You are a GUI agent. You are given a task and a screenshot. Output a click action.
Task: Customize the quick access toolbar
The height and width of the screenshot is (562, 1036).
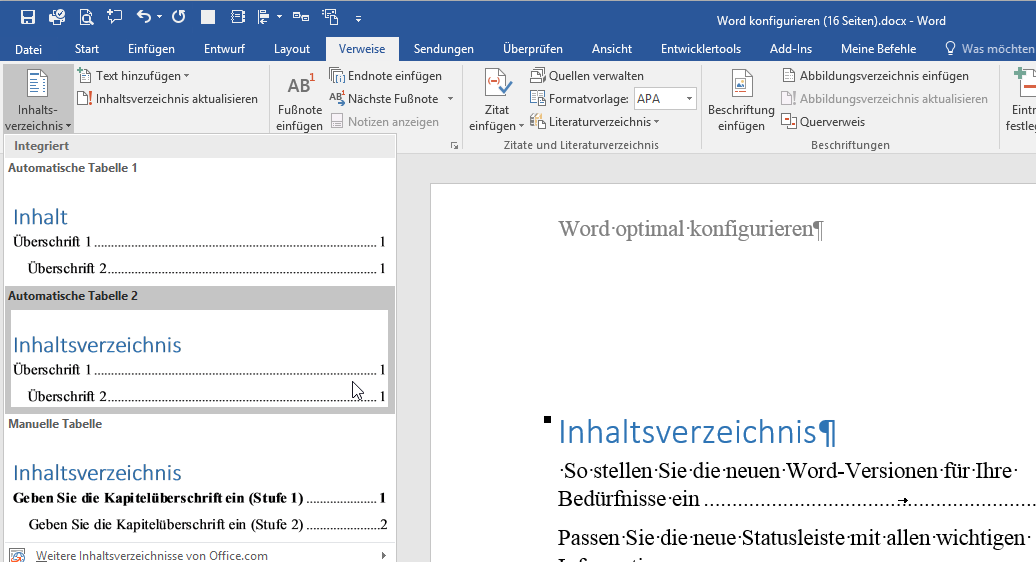(x=358, y=18)
